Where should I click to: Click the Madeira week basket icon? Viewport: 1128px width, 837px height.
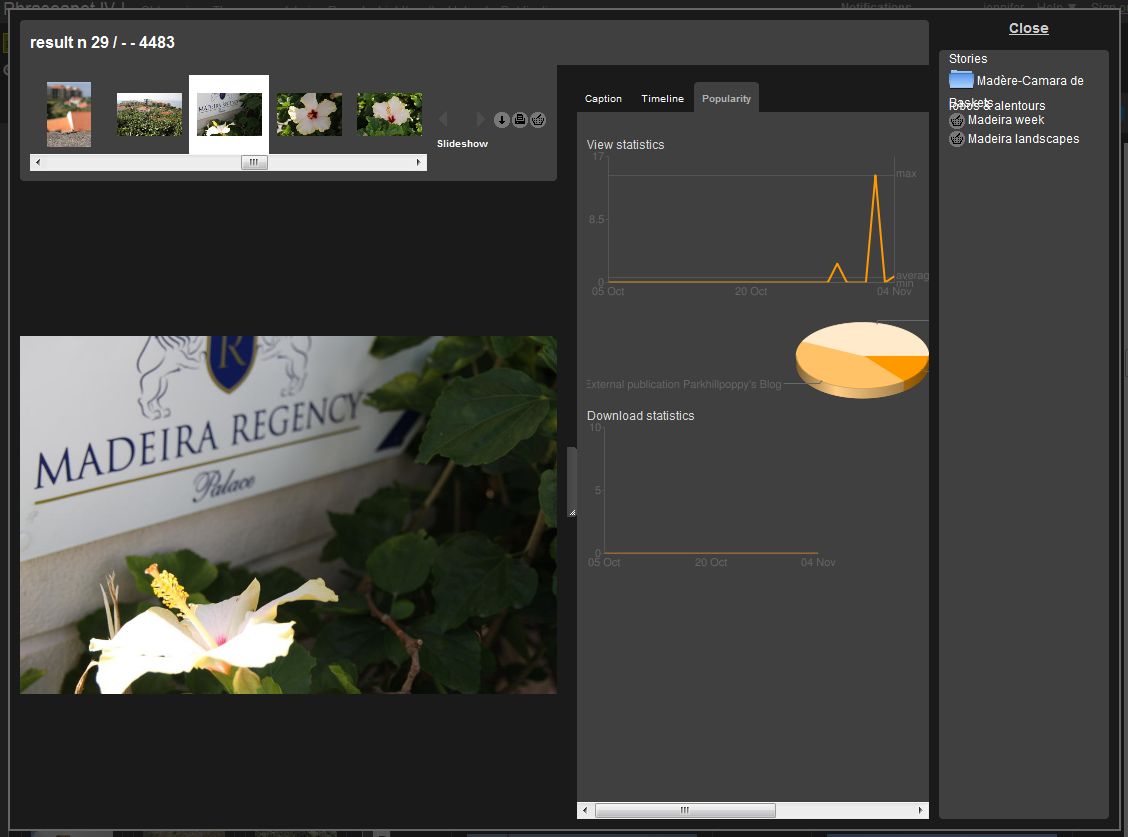pos(957,120)
